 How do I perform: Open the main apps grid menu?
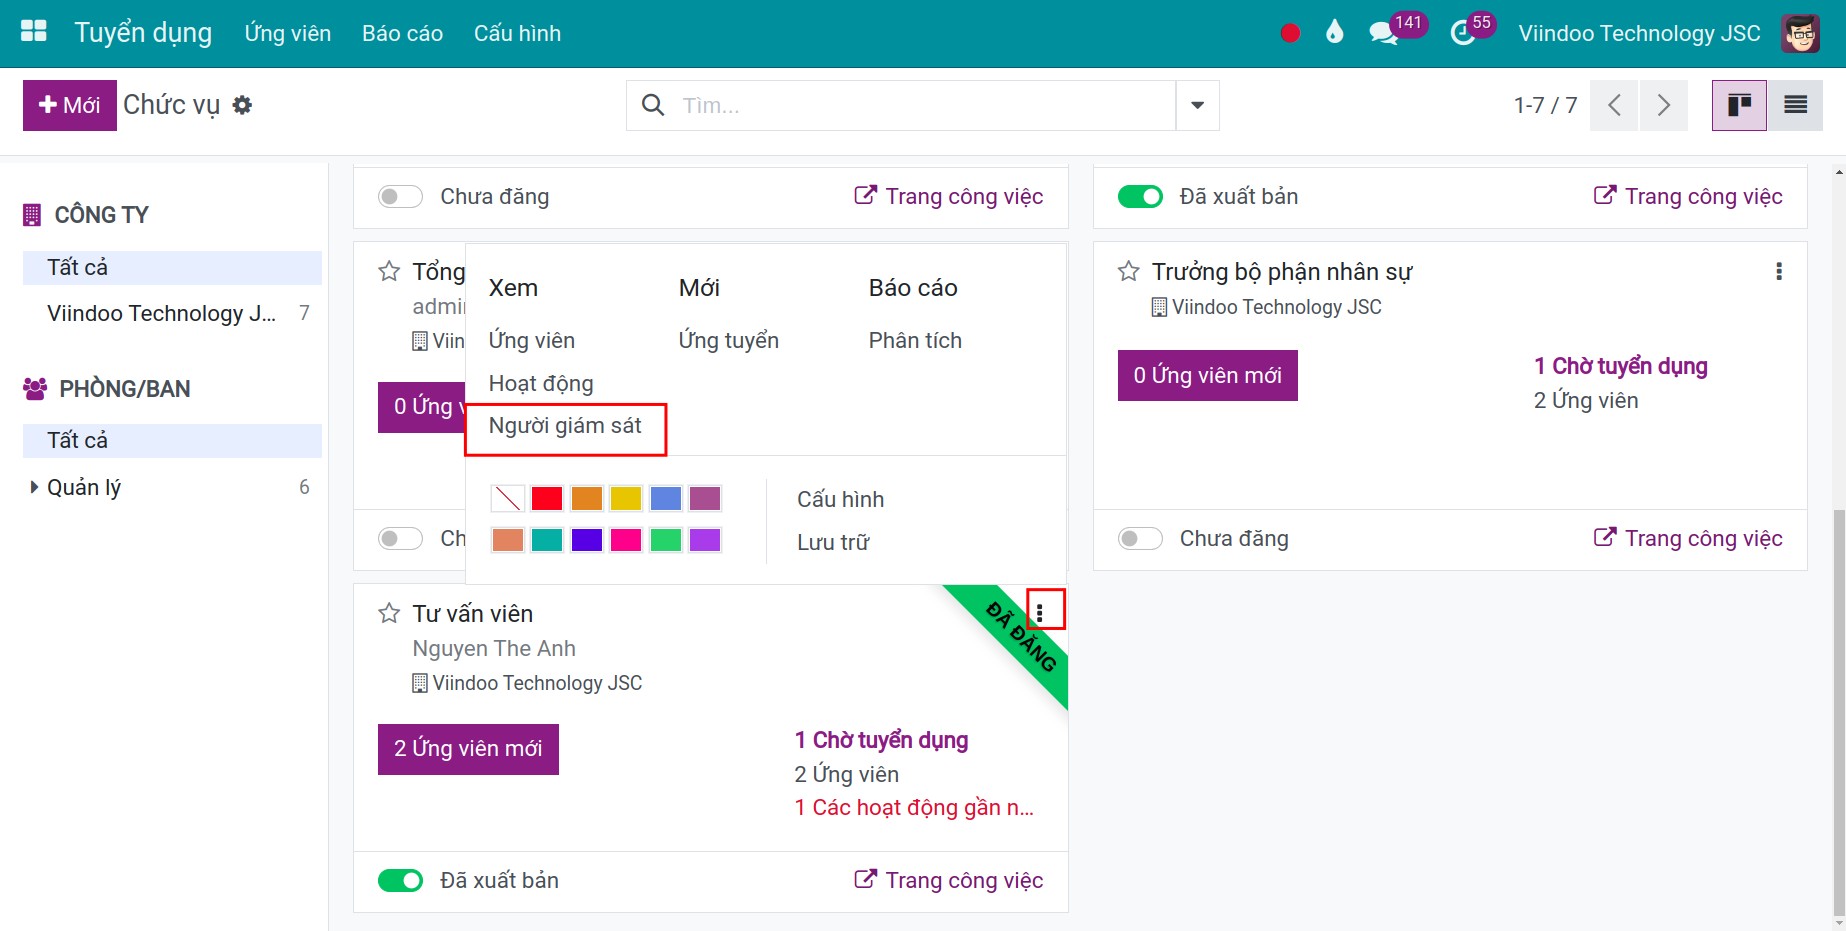(34, 32)
